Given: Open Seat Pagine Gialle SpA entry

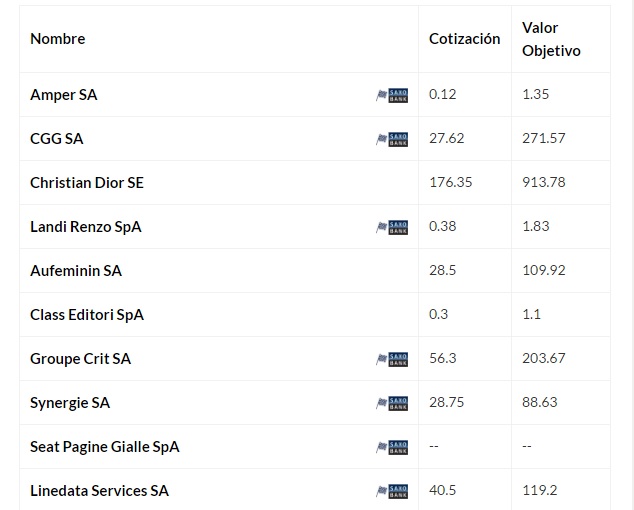Looking at the screenshot, I should [x=105, y=447].
